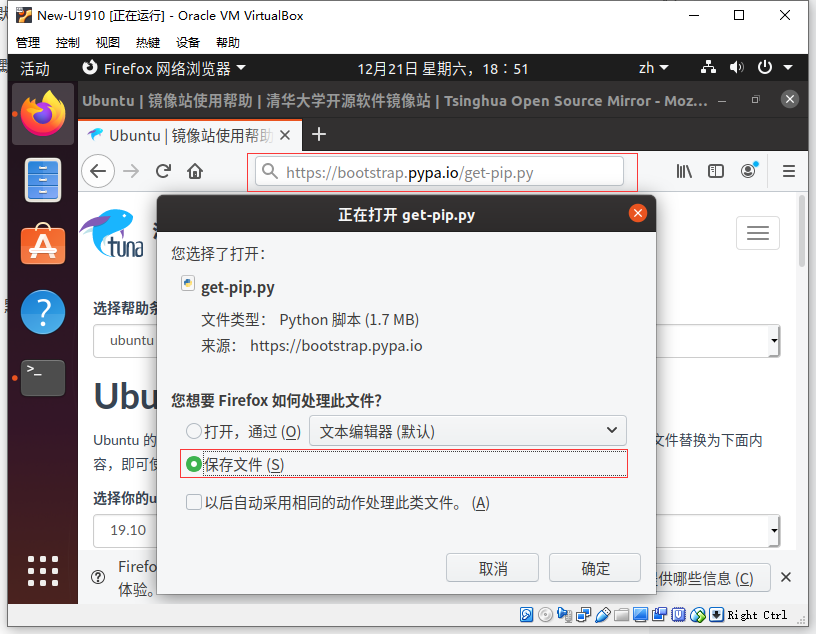Open the VirtualBox 视图 menu

click(x=108, y=42)
